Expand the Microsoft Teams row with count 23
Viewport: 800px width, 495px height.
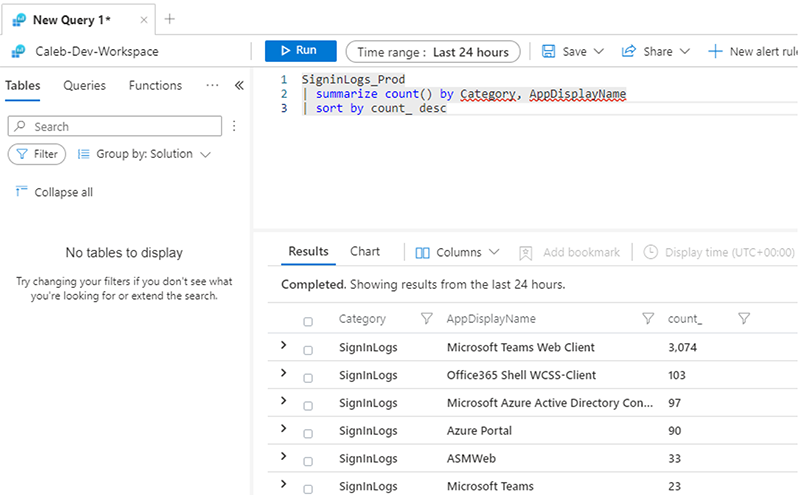[x=284, y=483]
